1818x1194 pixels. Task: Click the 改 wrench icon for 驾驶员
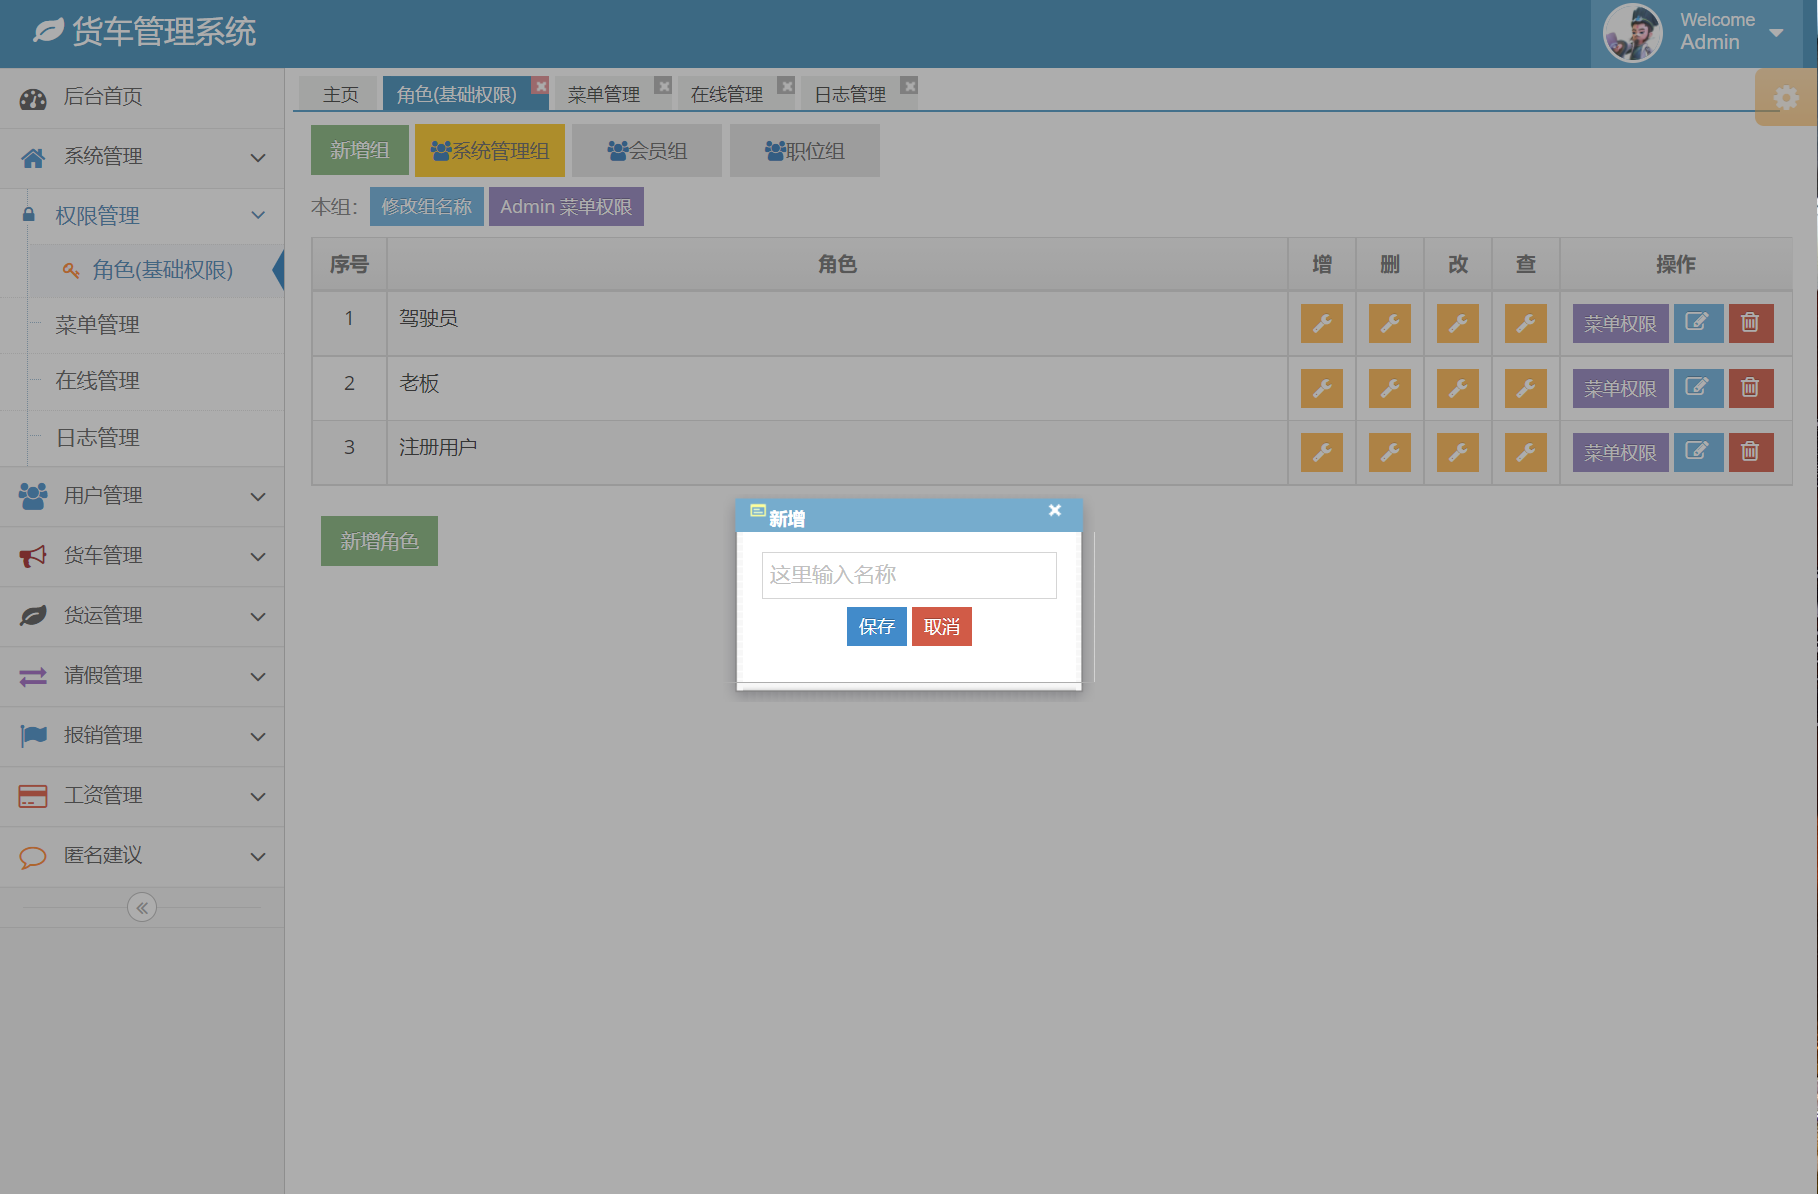point(1457,323)
